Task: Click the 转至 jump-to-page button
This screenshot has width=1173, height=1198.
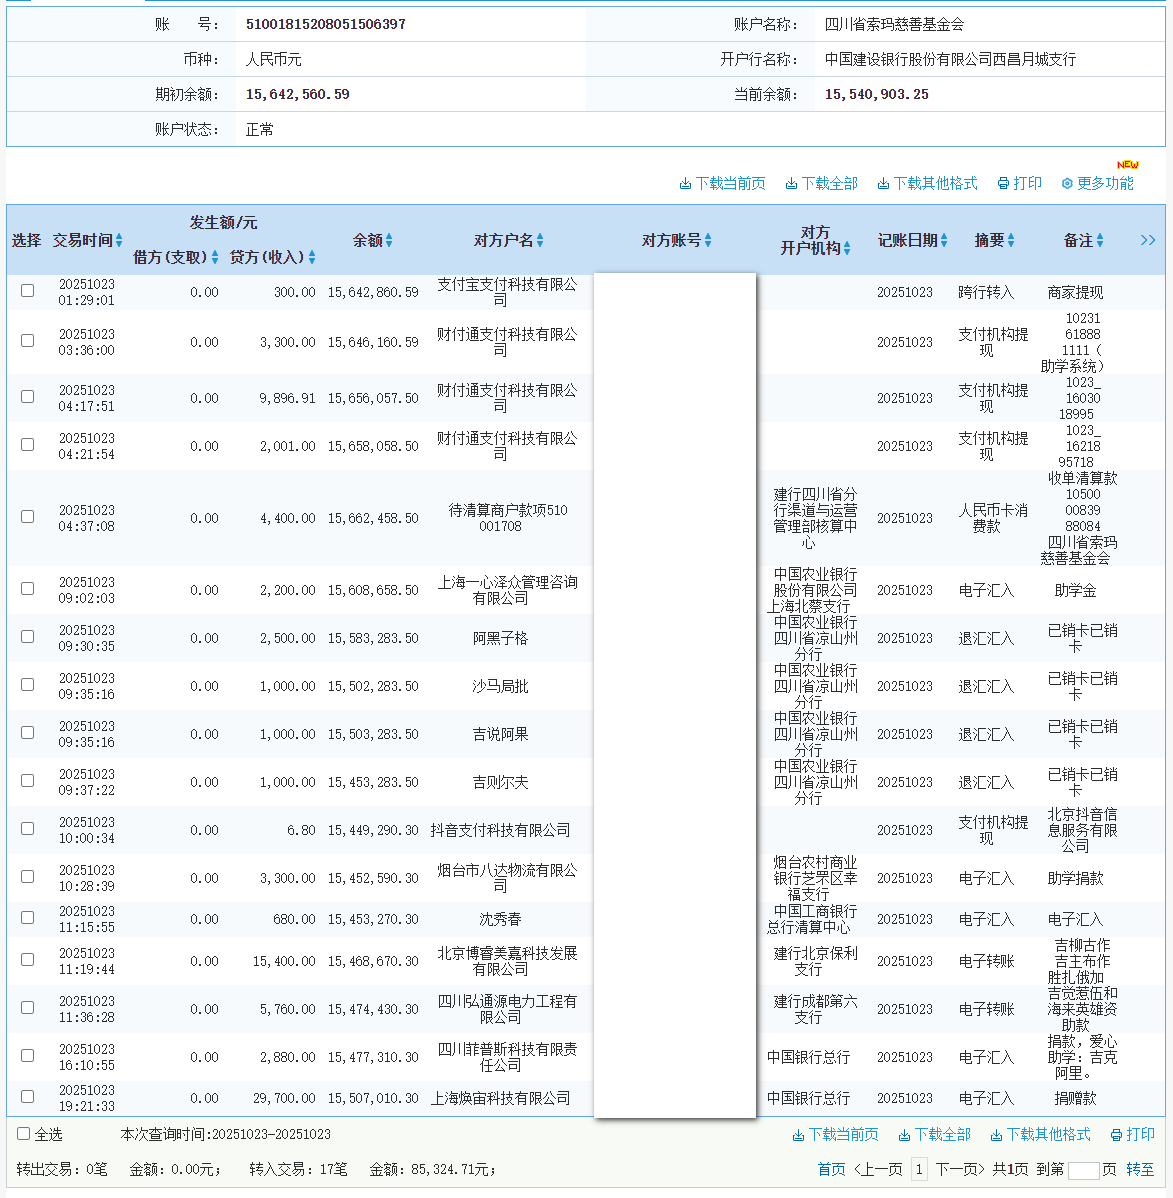Action: click(1140, 1169)
